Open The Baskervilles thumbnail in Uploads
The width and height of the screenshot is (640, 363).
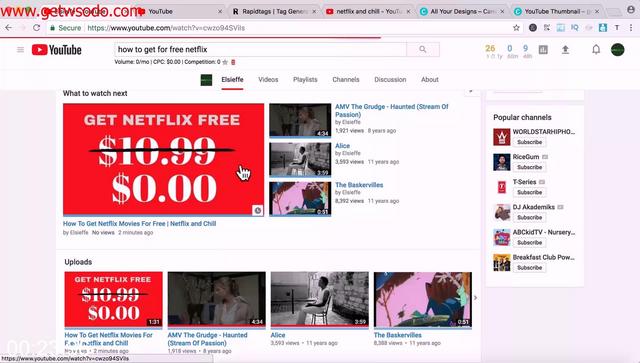coord(423,299)
